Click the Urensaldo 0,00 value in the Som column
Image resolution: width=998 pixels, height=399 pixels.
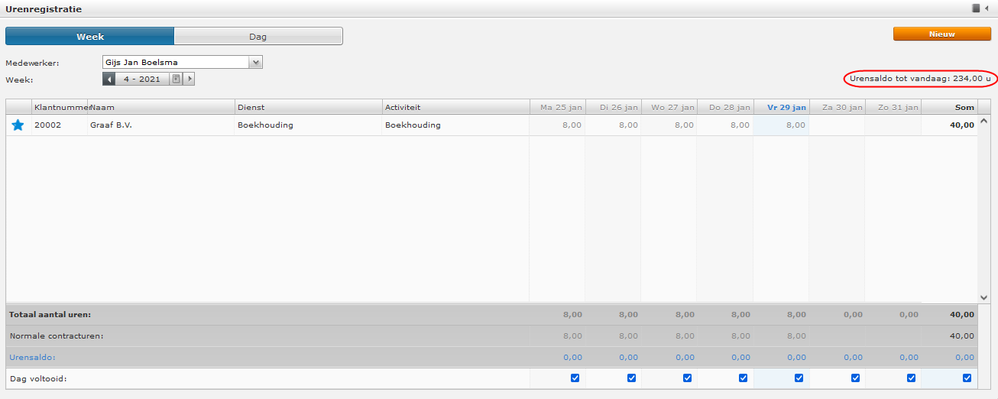(x=964, y=357)
